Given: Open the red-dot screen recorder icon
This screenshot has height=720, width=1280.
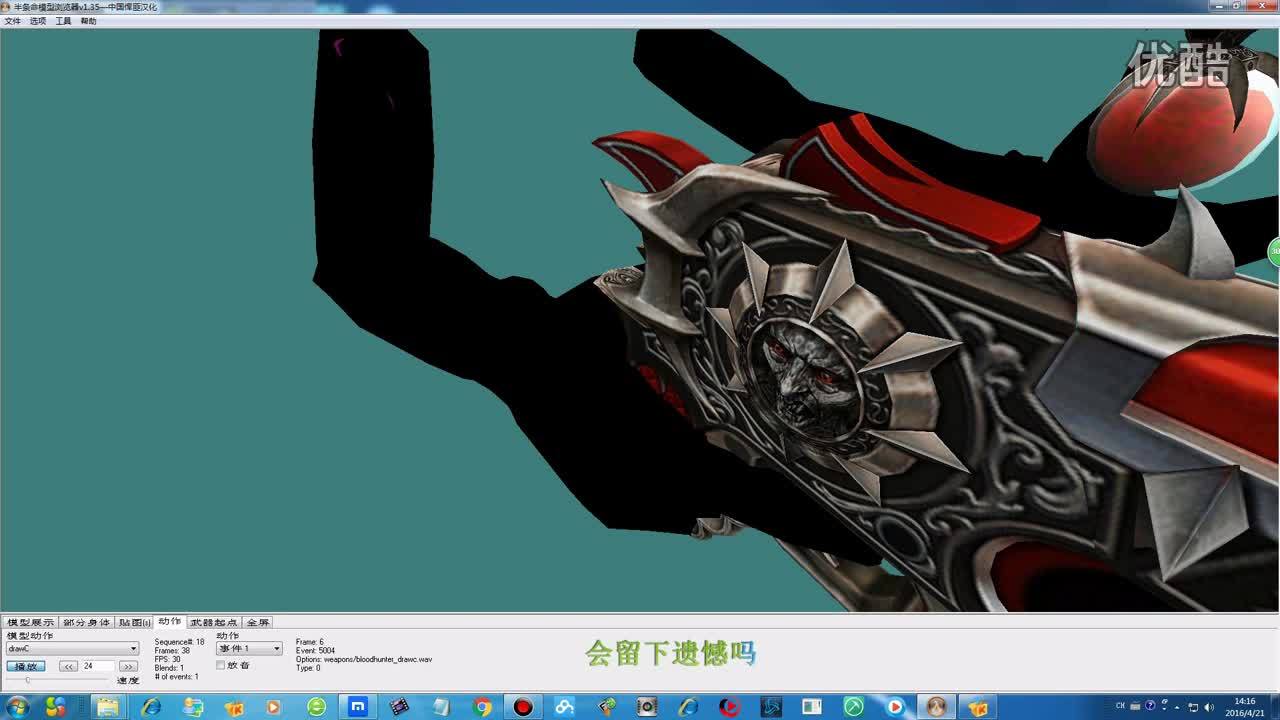Looking at the screenshot, I should (523, 707).
